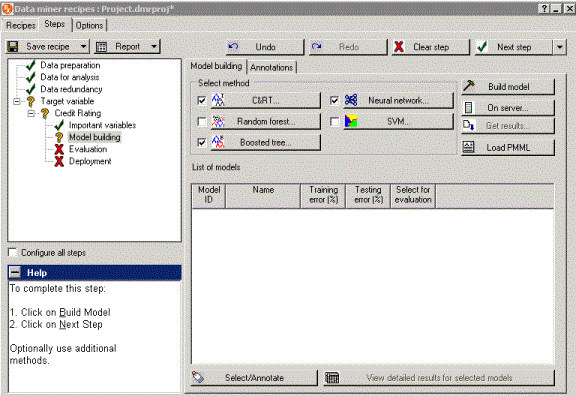
Task: Select the Steps tab
Action: [x=55, y=24]
